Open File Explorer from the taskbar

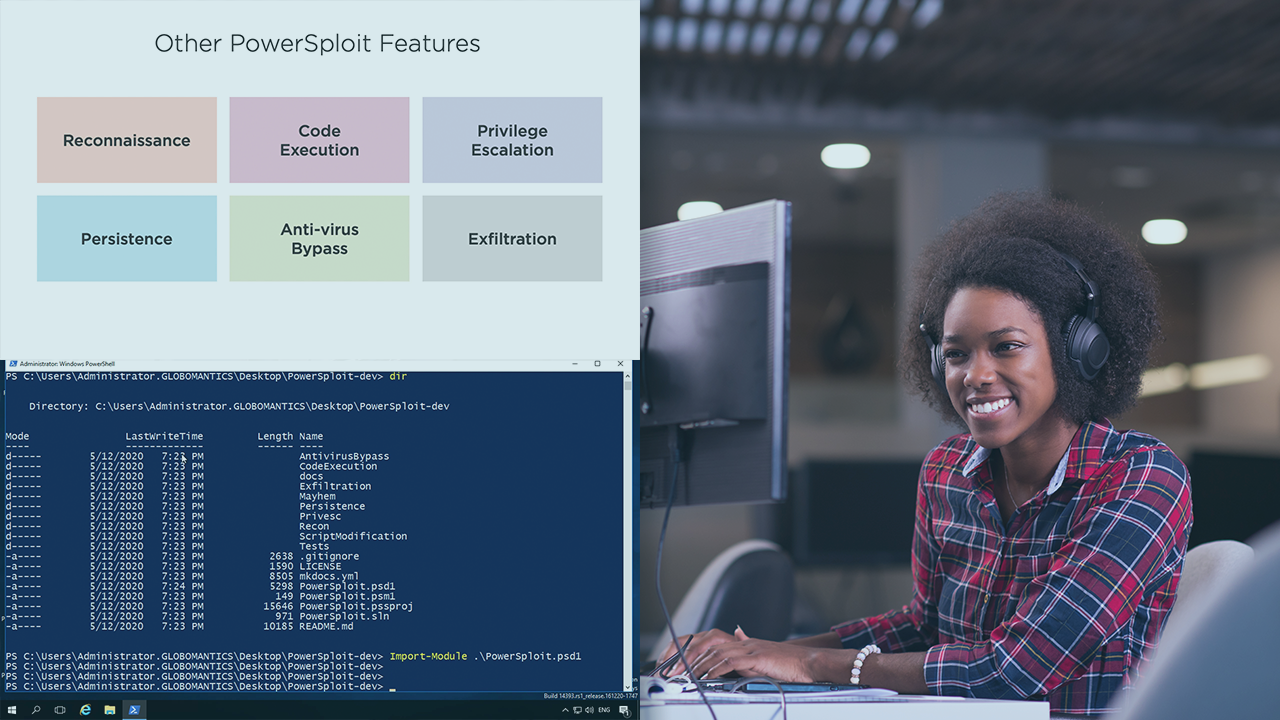point(109,710)
